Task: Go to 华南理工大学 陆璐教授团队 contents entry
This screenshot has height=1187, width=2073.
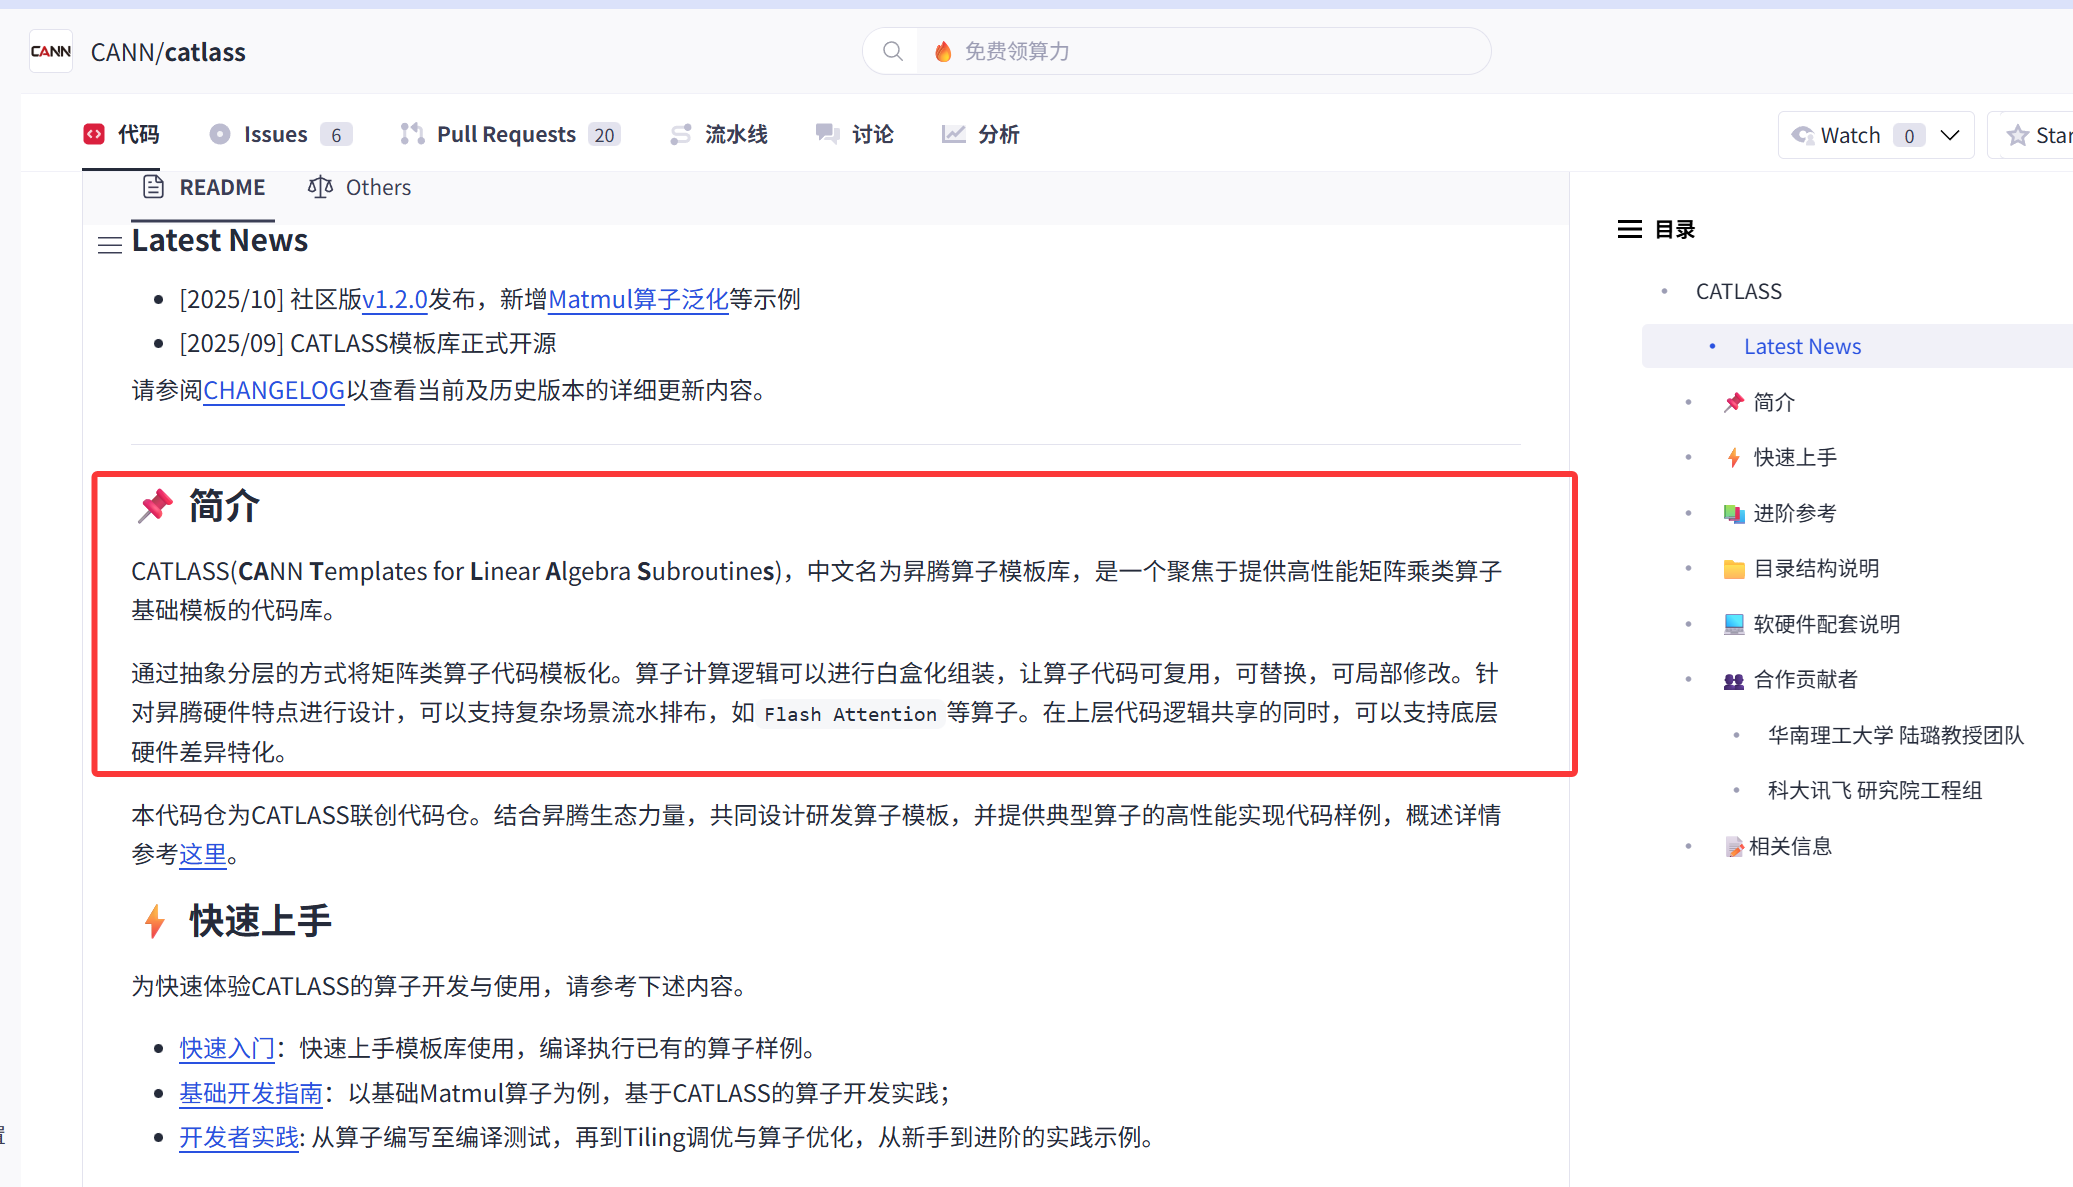Action: (x=1895, y=735)
